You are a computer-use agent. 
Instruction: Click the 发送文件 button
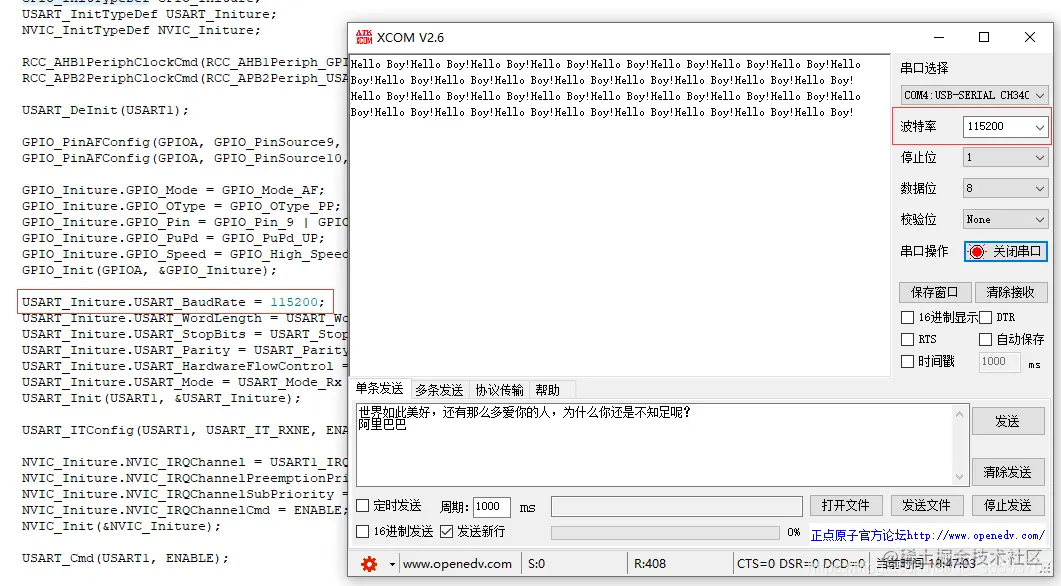926,505
